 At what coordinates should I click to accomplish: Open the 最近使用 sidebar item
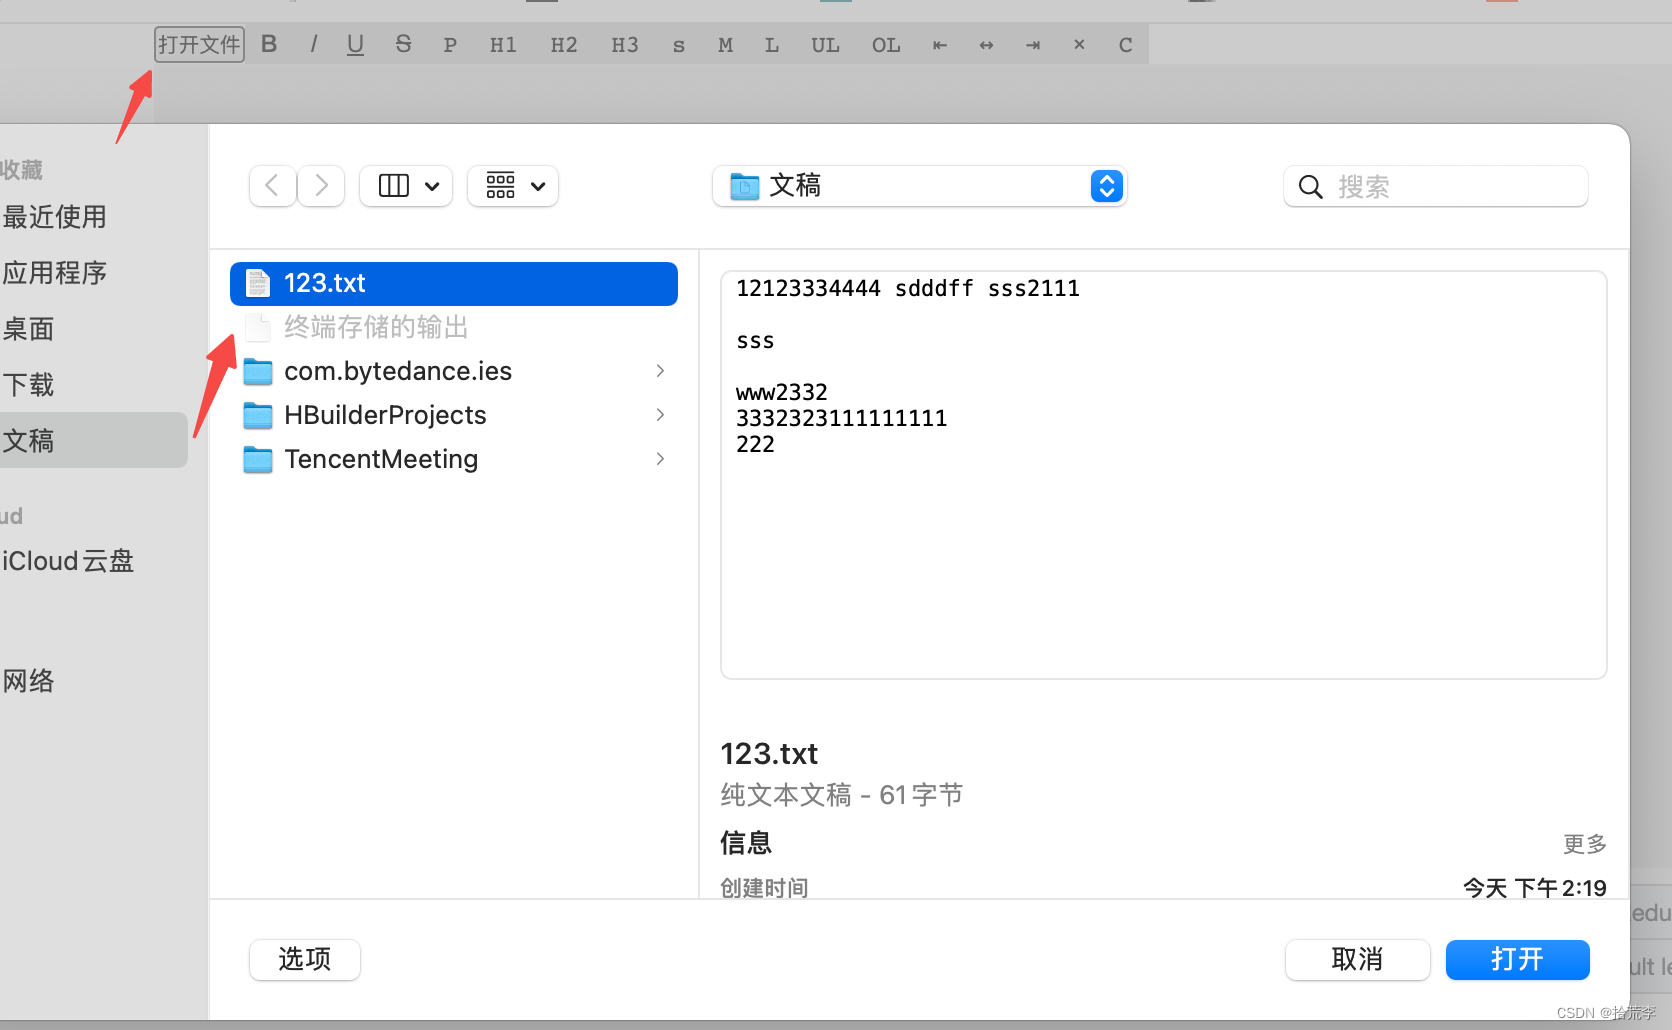coord(55,217)
